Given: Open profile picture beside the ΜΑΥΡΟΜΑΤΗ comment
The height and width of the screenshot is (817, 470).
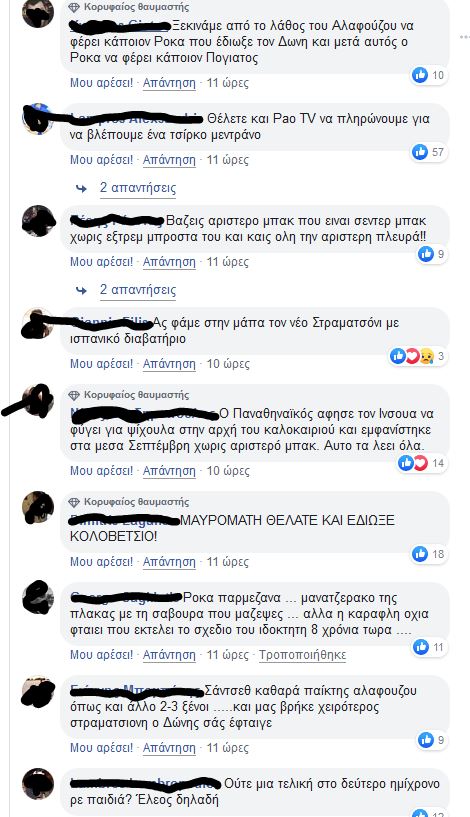Looking at the screenshot, I should 38,506.
